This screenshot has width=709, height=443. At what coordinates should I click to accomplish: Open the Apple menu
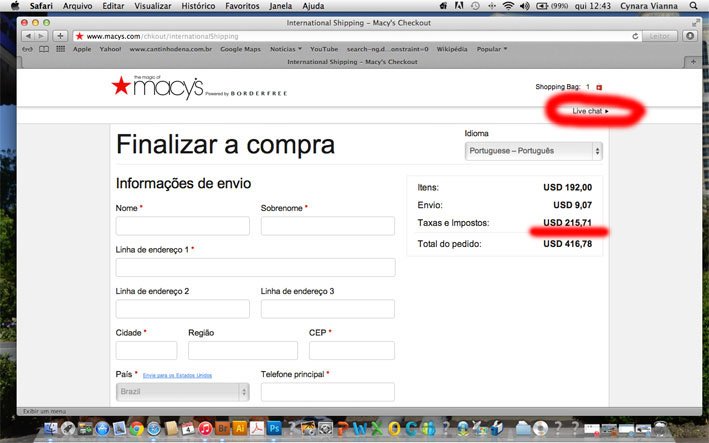[15, 6]
